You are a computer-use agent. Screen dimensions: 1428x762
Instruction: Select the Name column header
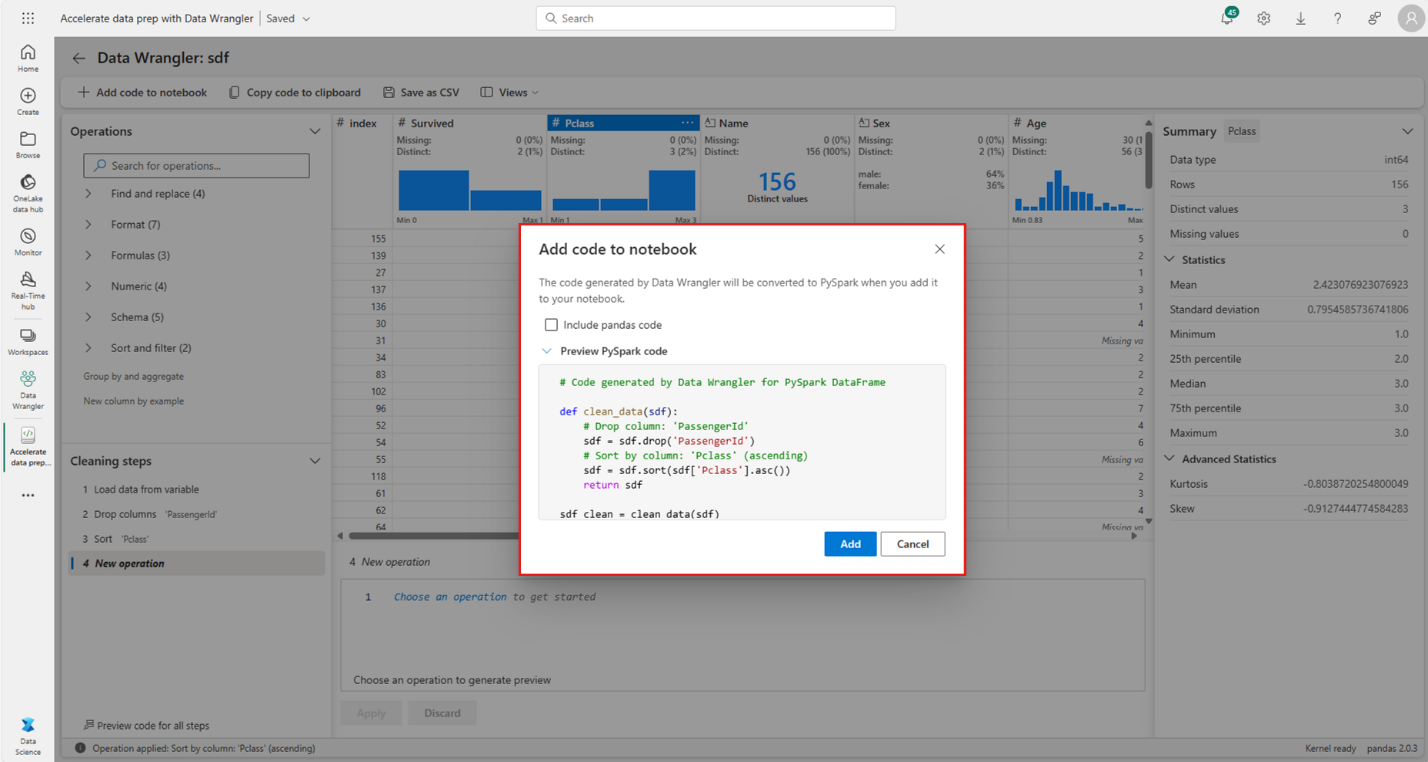pyautogui.click(x=777, y=123)
